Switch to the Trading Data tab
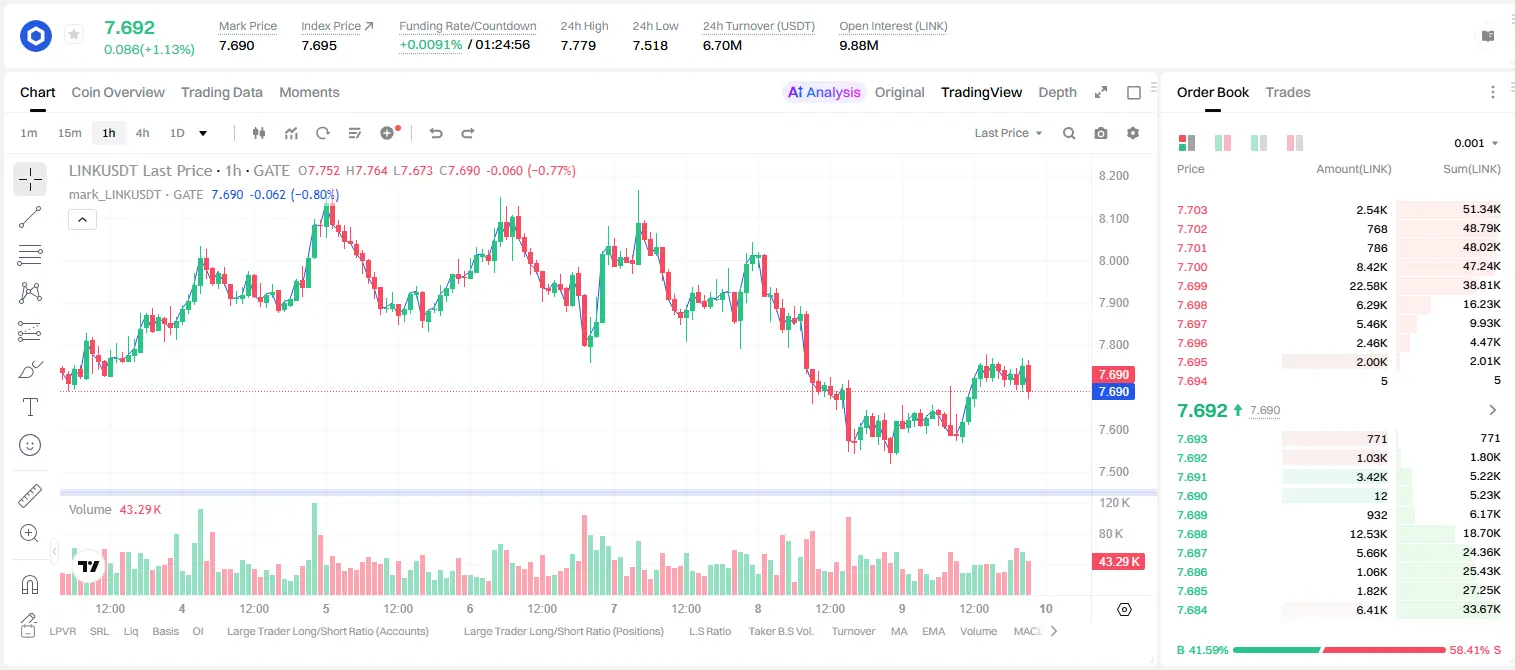 [222, 92]
